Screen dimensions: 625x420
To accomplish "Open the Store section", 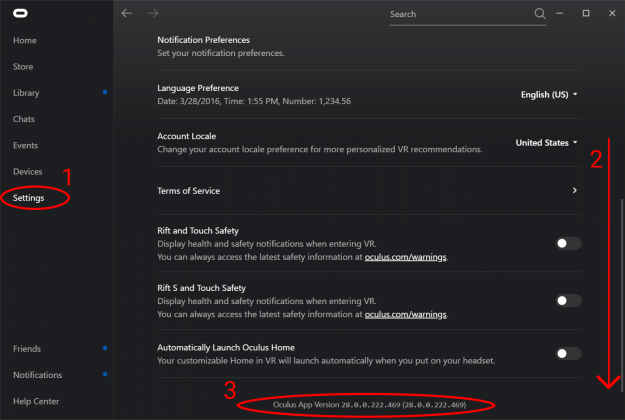I will (24, 67).
